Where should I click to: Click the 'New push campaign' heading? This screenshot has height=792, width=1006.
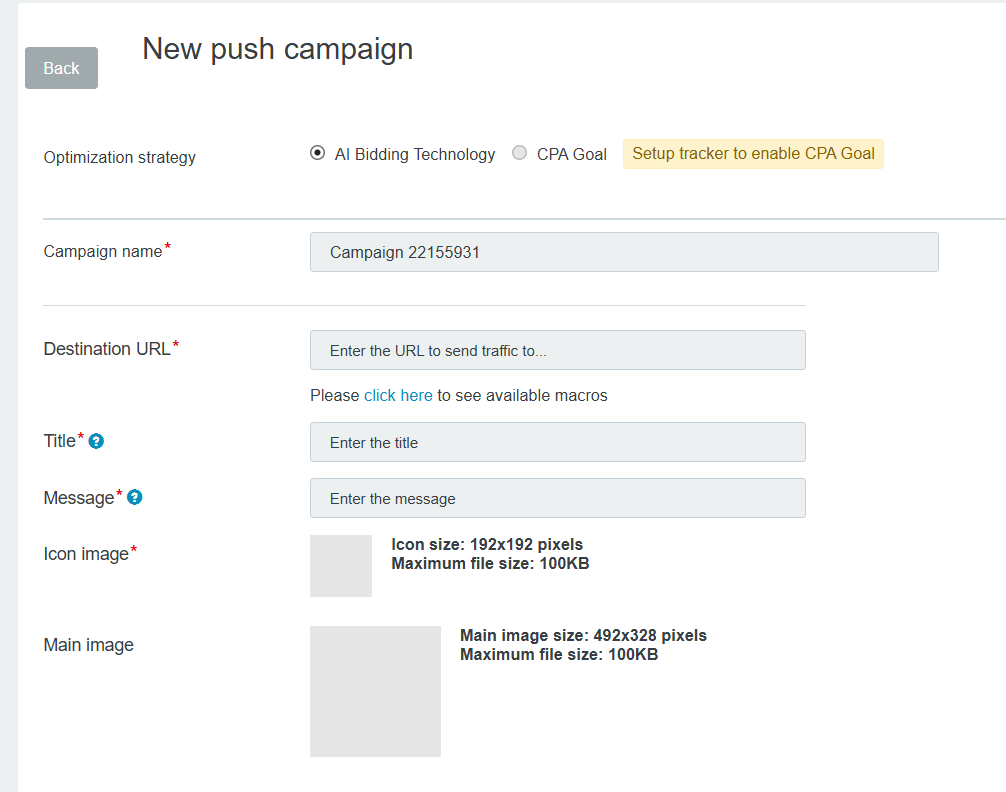(x=277, y=49)
